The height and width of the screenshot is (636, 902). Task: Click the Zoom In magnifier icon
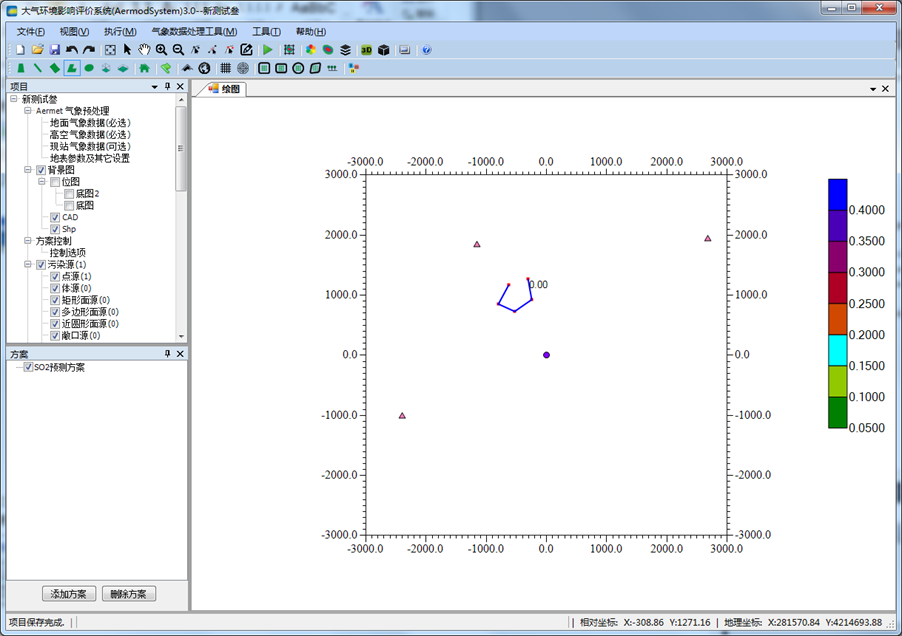coord(161,49)
